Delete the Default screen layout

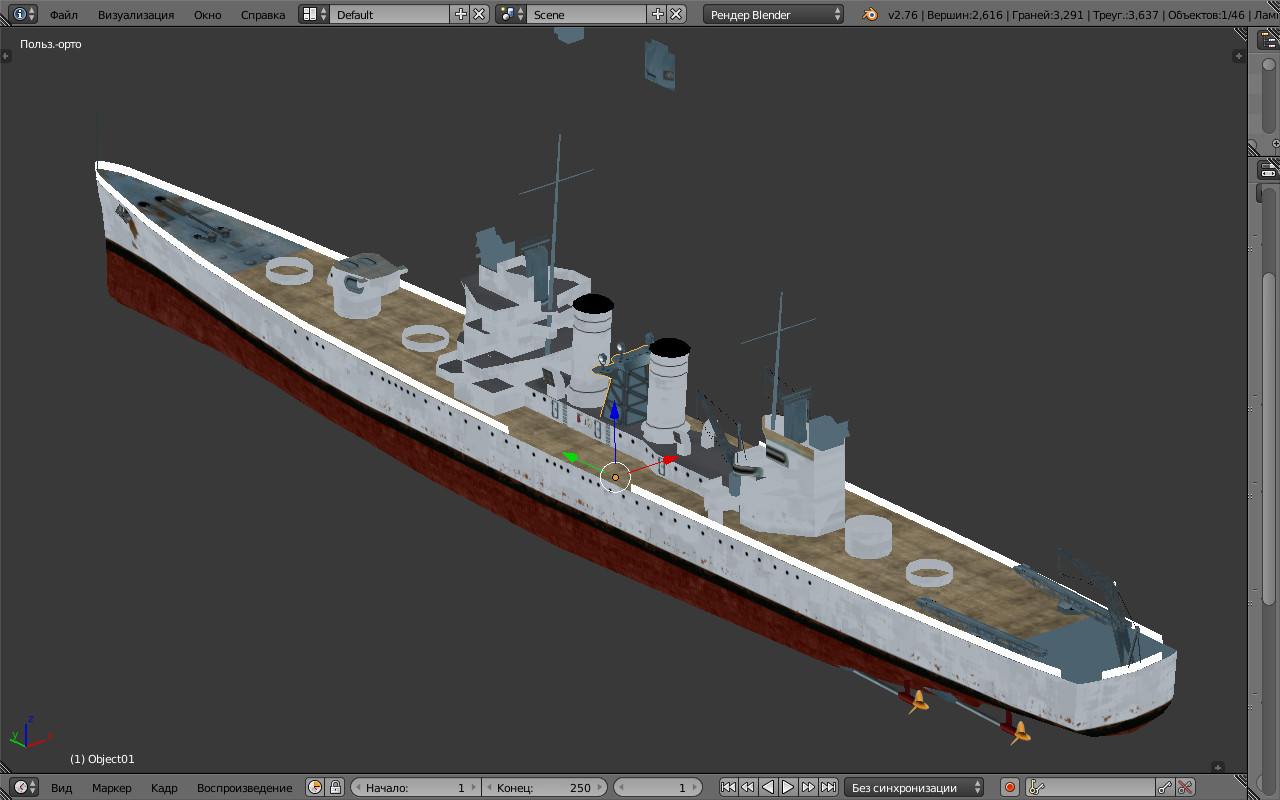(x=479, y=14)
